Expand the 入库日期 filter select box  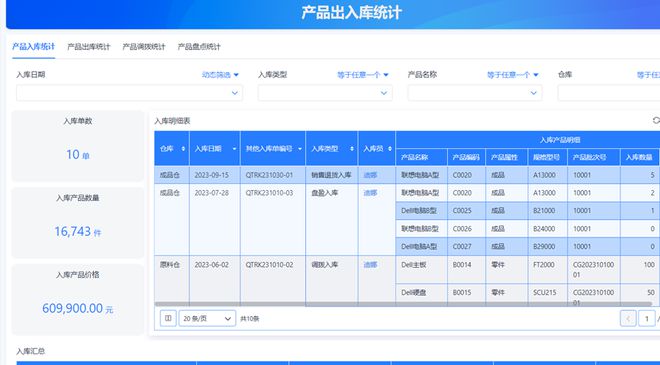pyautogui.click(x=129, y=93)
